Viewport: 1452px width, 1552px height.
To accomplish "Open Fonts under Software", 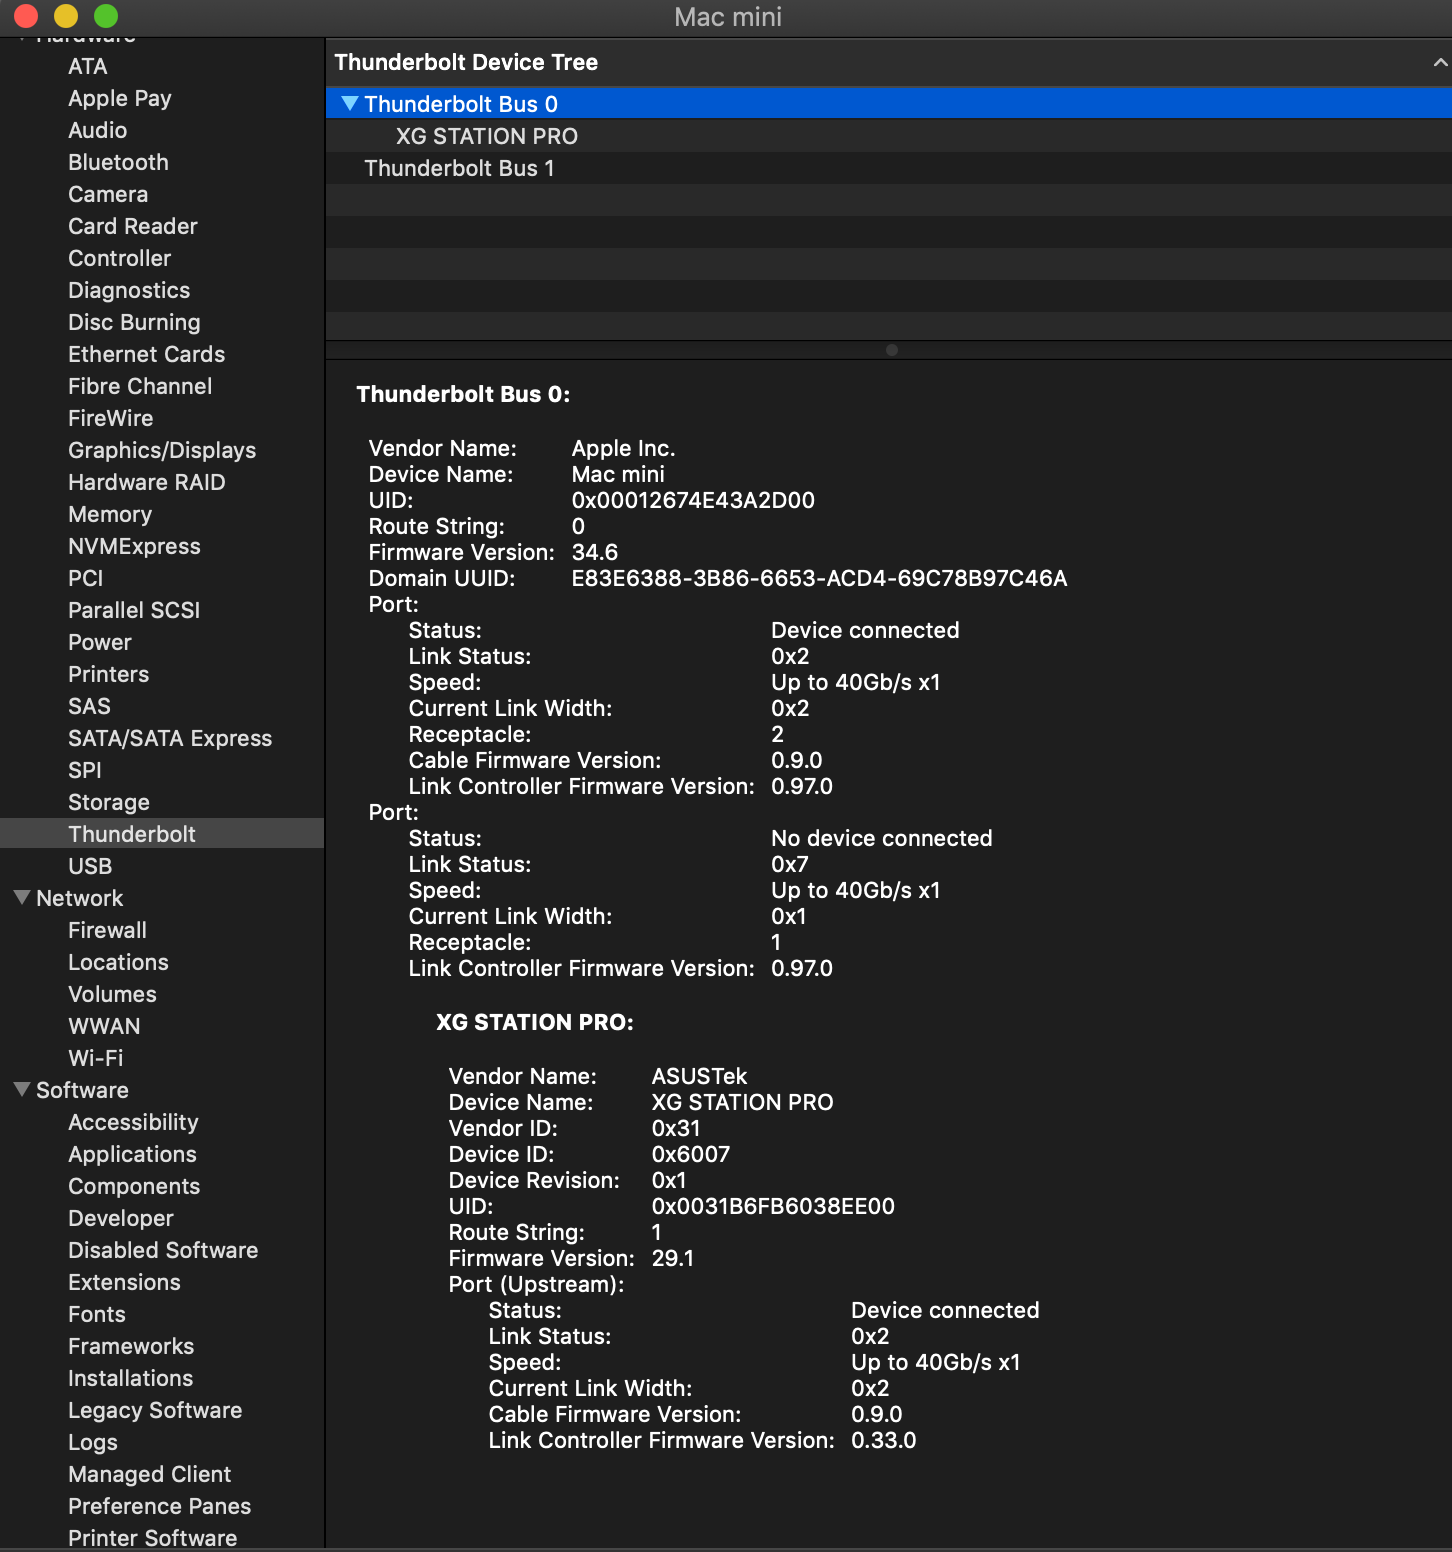I will [97, 1314].
